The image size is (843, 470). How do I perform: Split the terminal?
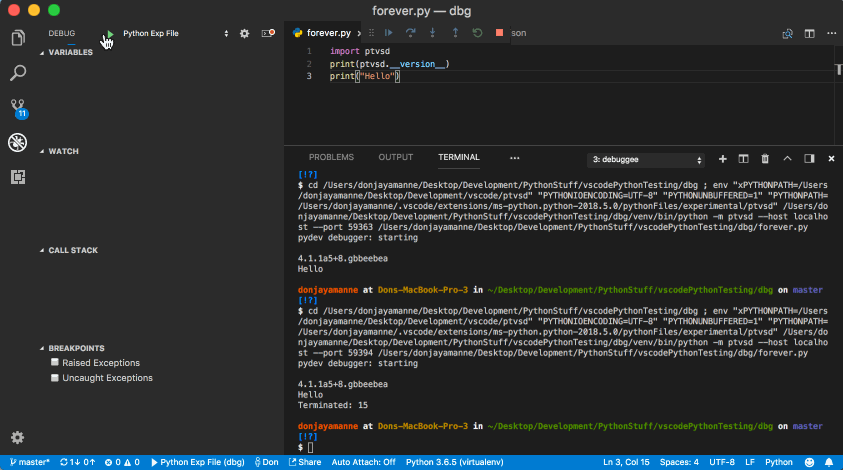pos(744,159)
